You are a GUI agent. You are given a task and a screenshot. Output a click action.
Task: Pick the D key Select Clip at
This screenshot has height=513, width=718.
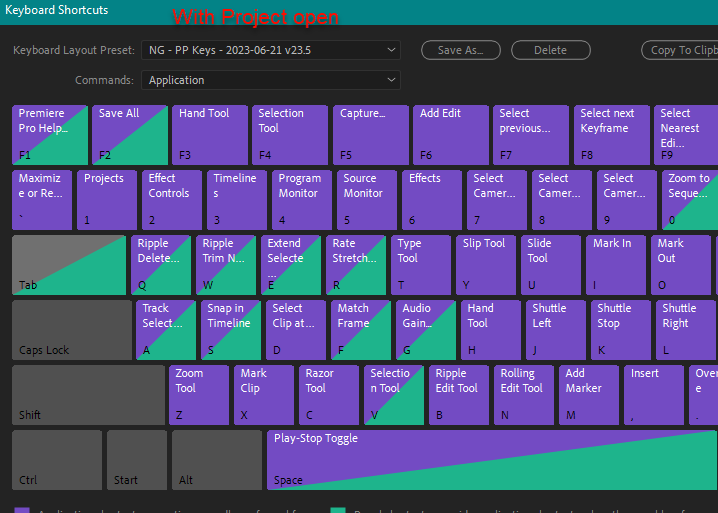(296, 330)
